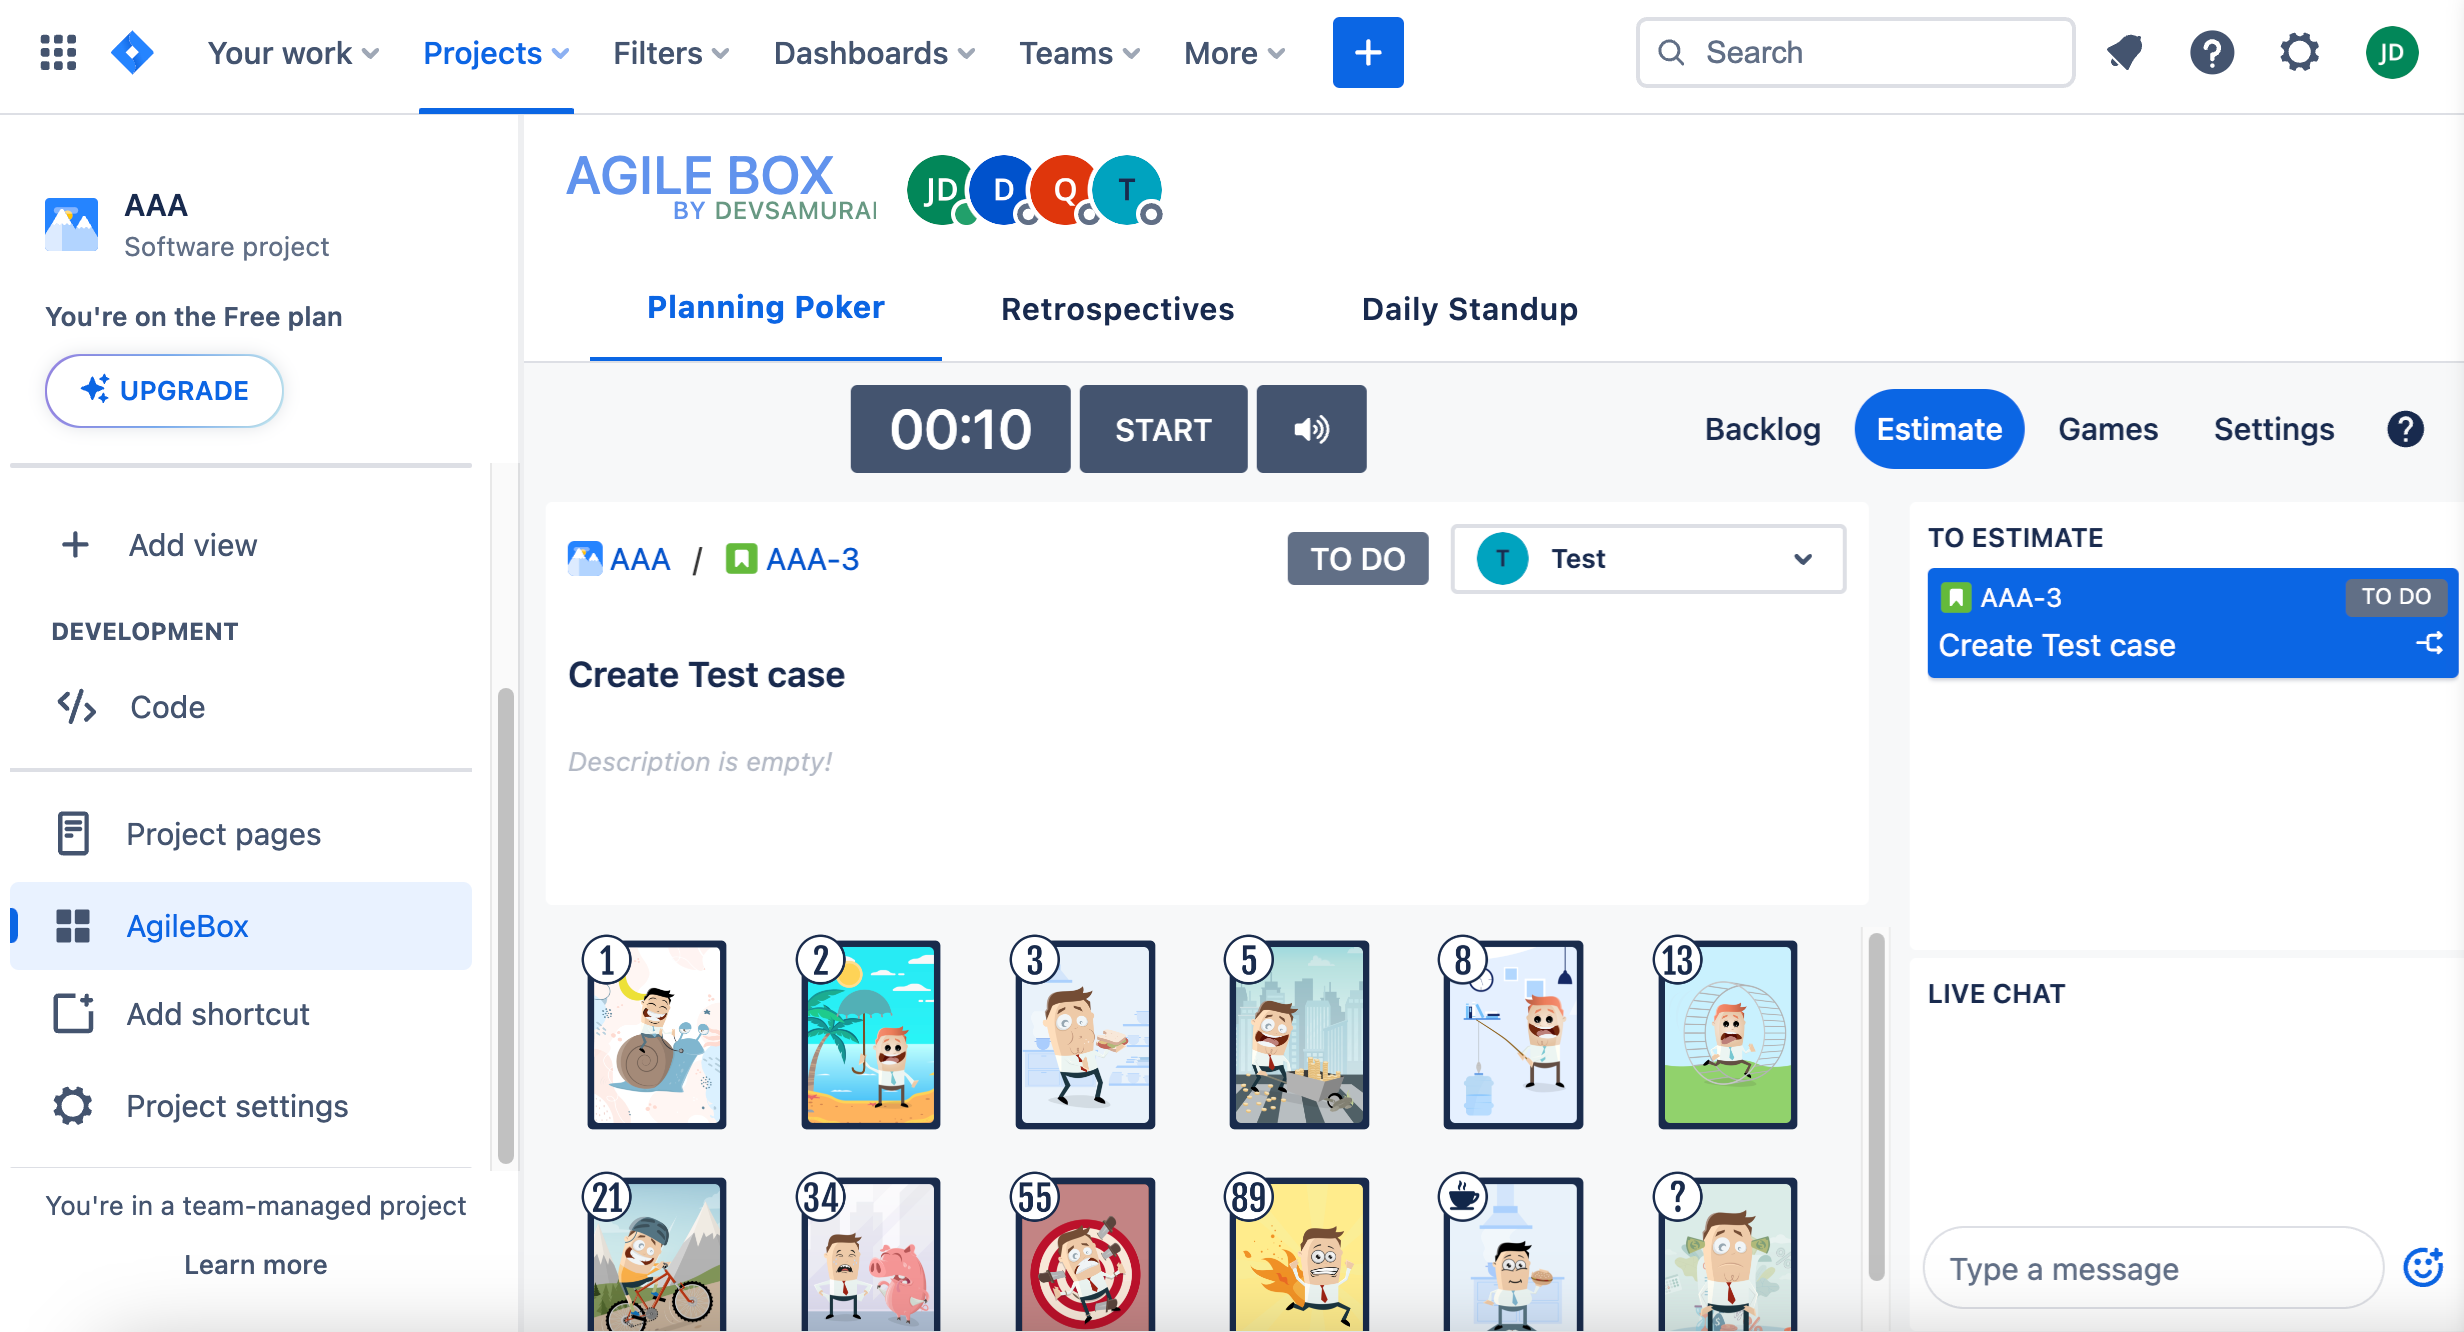Click the timer input field showing 00:10
Image resolution: width=2464 pixels, height=1332 pixels.
point(957,430)
